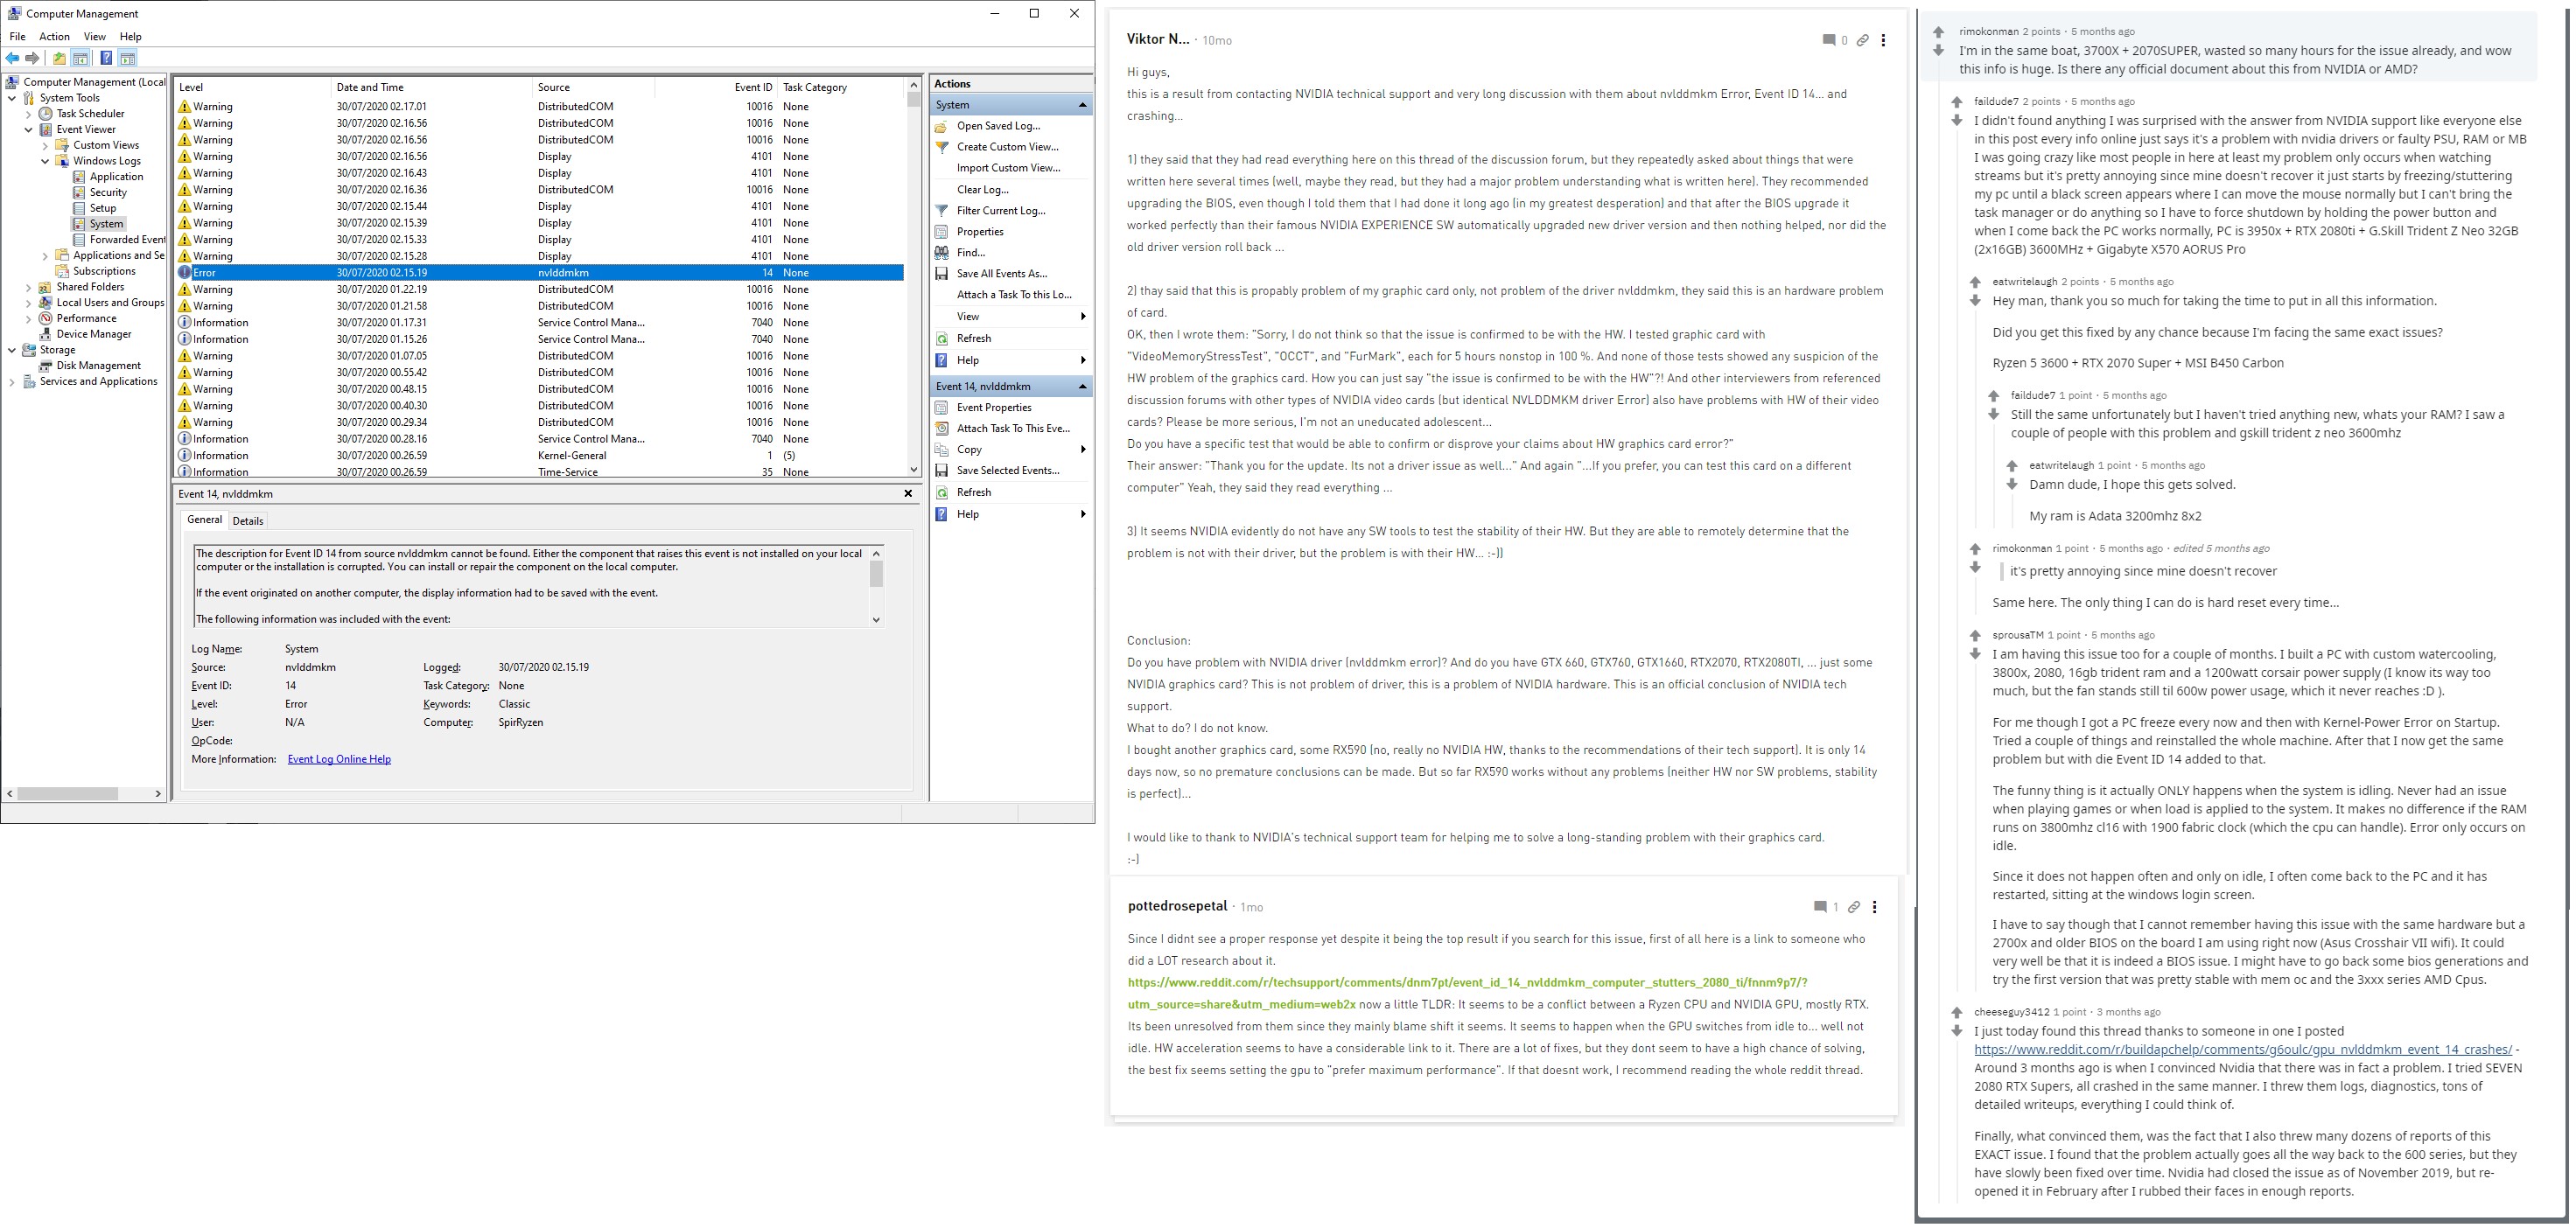Click link chain icon on Viktor N. post
The image size is (2576, 1228).
1862,40
